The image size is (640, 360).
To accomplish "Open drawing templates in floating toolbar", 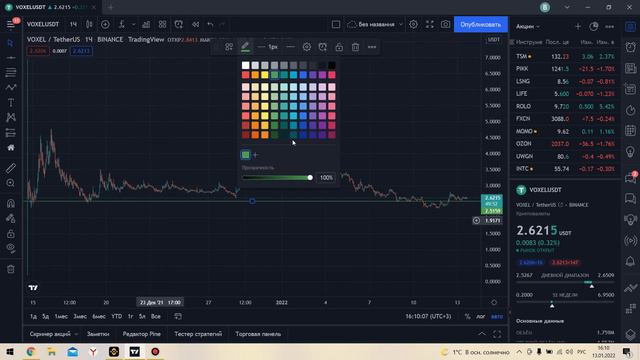I will coord(229,47).
